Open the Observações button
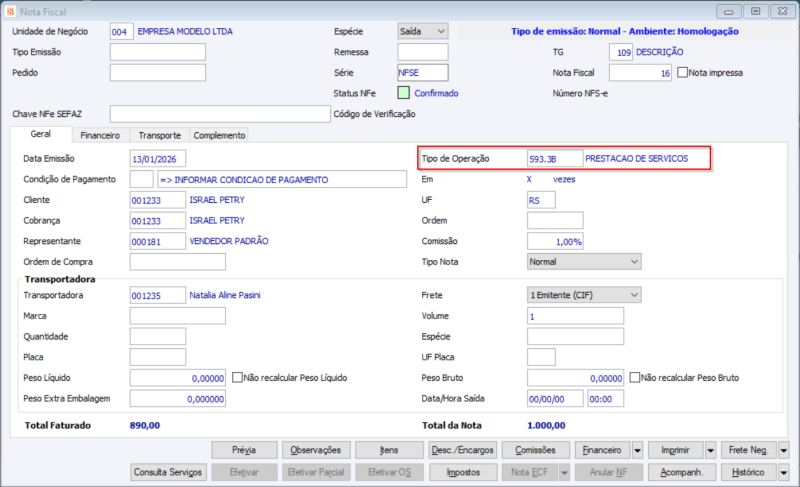This screenshot has width=800, height=487. pyautogui.click(x=316, y=450)
